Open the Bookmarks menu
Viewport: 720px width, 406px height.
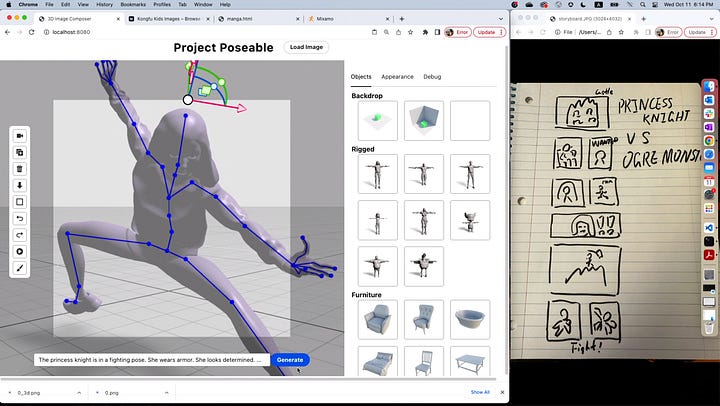133,4
